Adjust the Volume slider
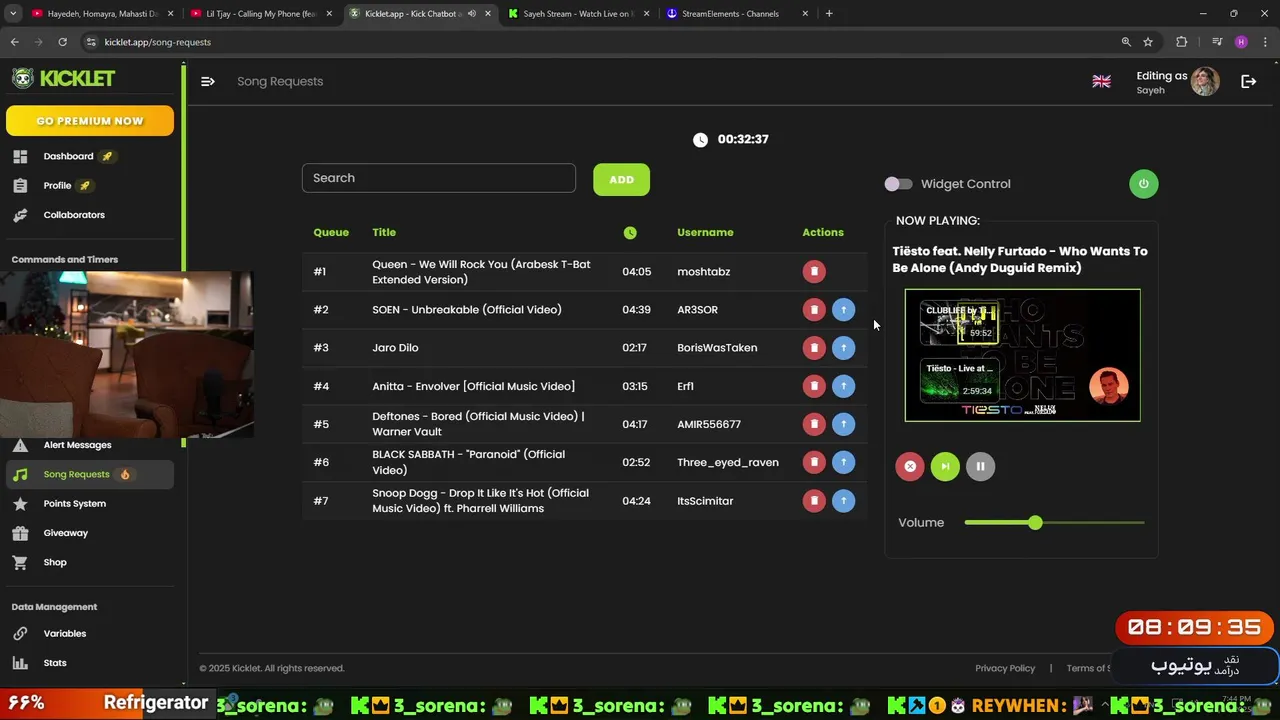 point(1054,523)
